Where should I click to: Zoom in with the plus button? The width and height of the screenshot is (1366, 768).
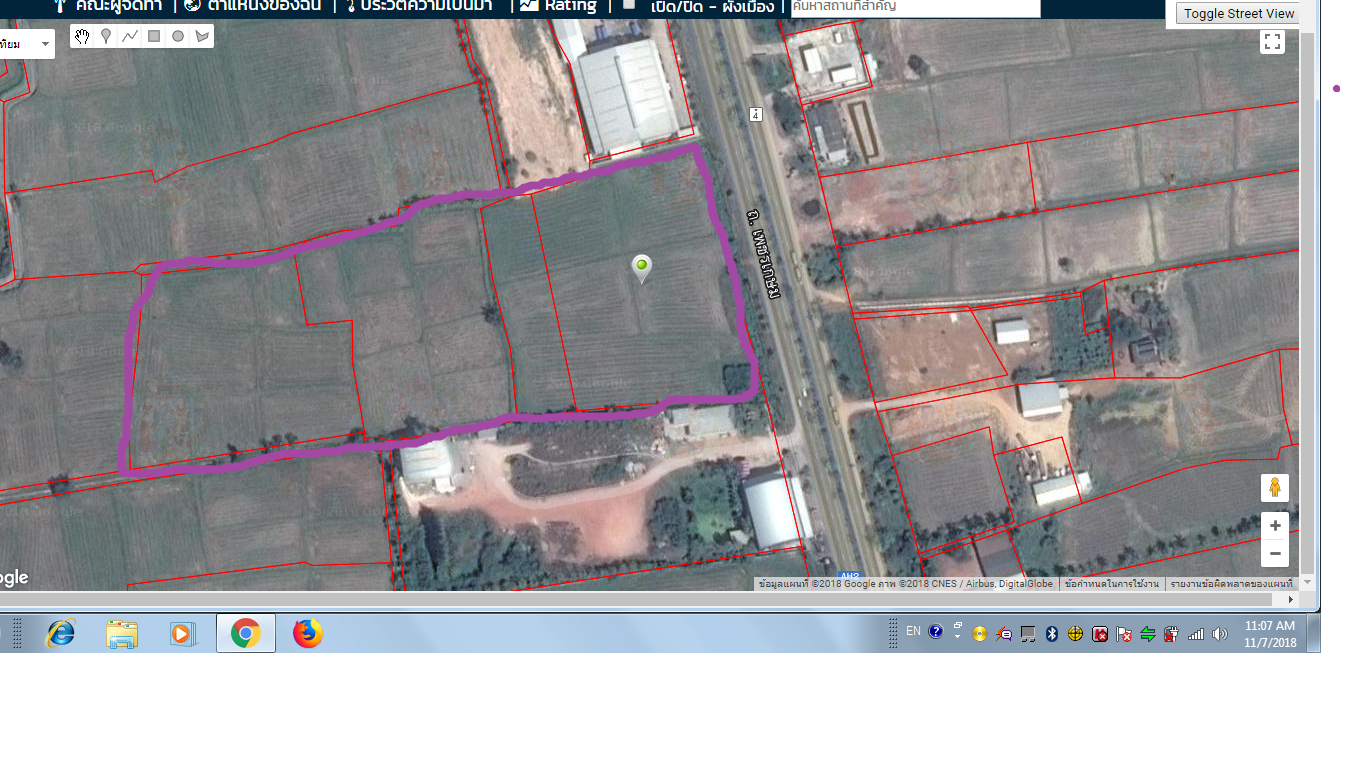(1275, 526)
